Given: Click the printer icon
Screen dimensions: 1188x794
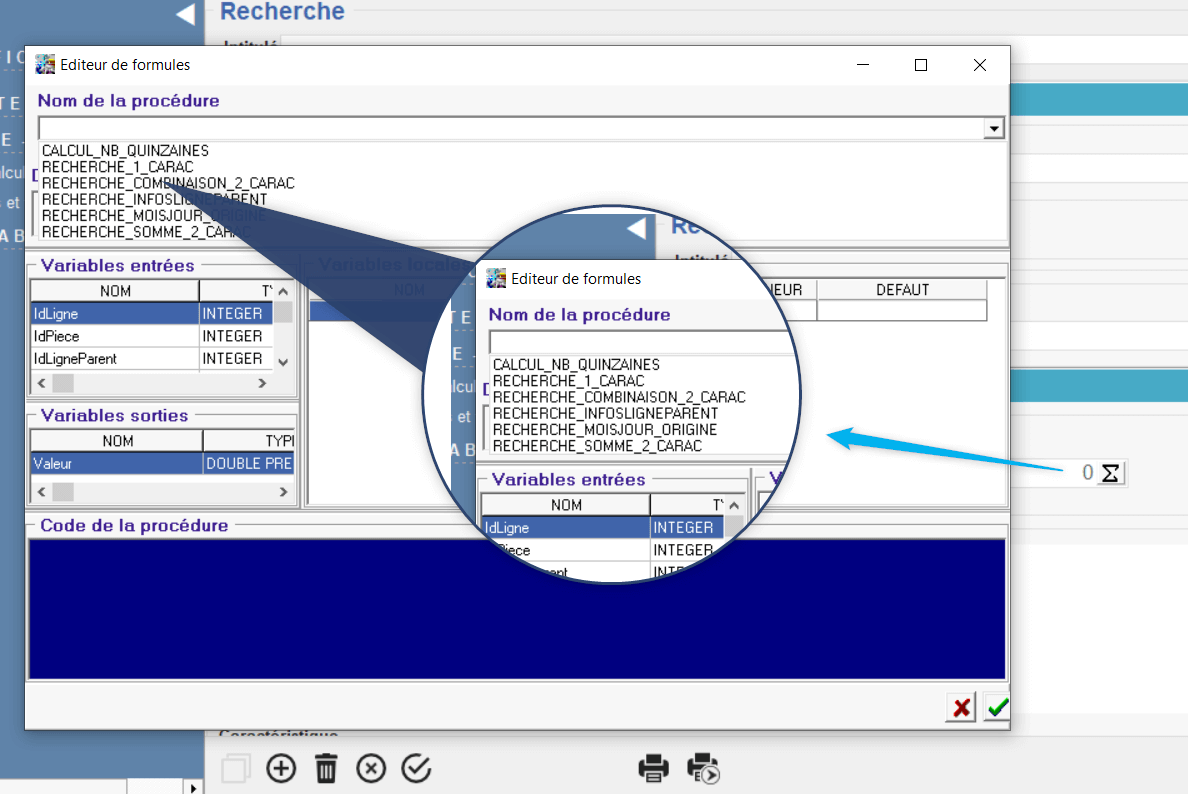Looking at the screenshot, I should point(654,768).
